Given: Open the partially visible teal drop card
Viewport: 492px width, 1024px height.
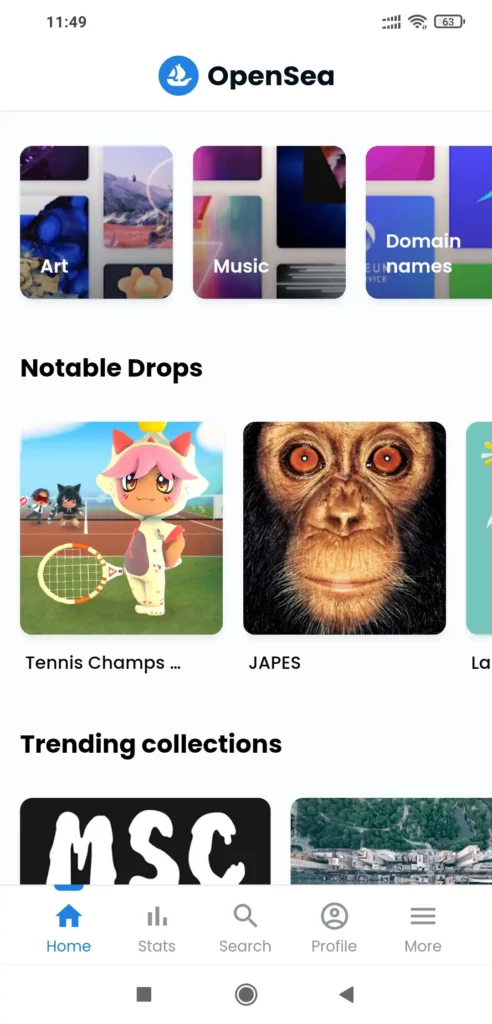Looking at the screenshot, I should click(x=479, y=528).
